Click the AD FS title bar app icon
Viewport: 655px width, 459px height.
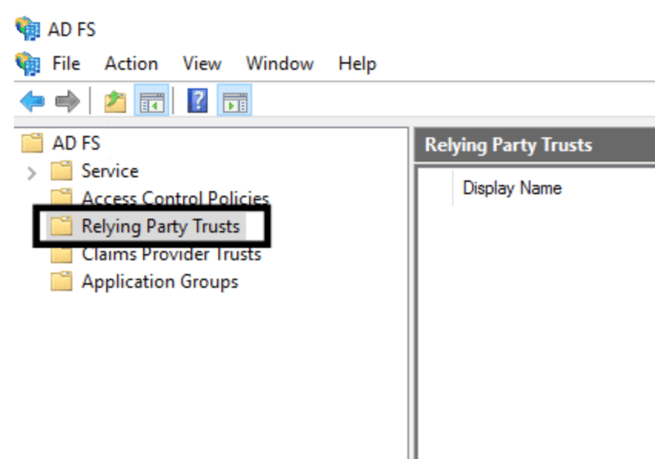28,28
